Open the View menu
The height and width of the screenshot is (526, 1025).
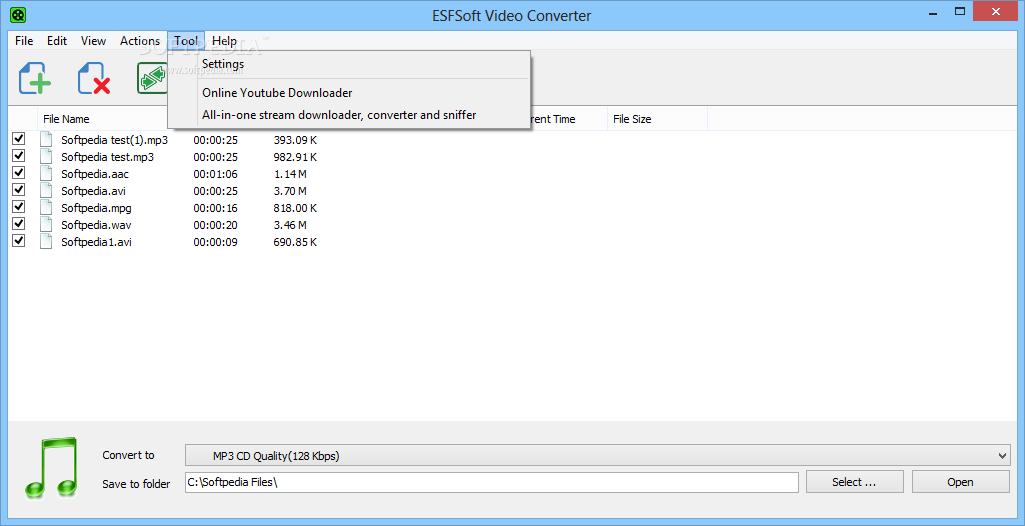click(93, 41)
